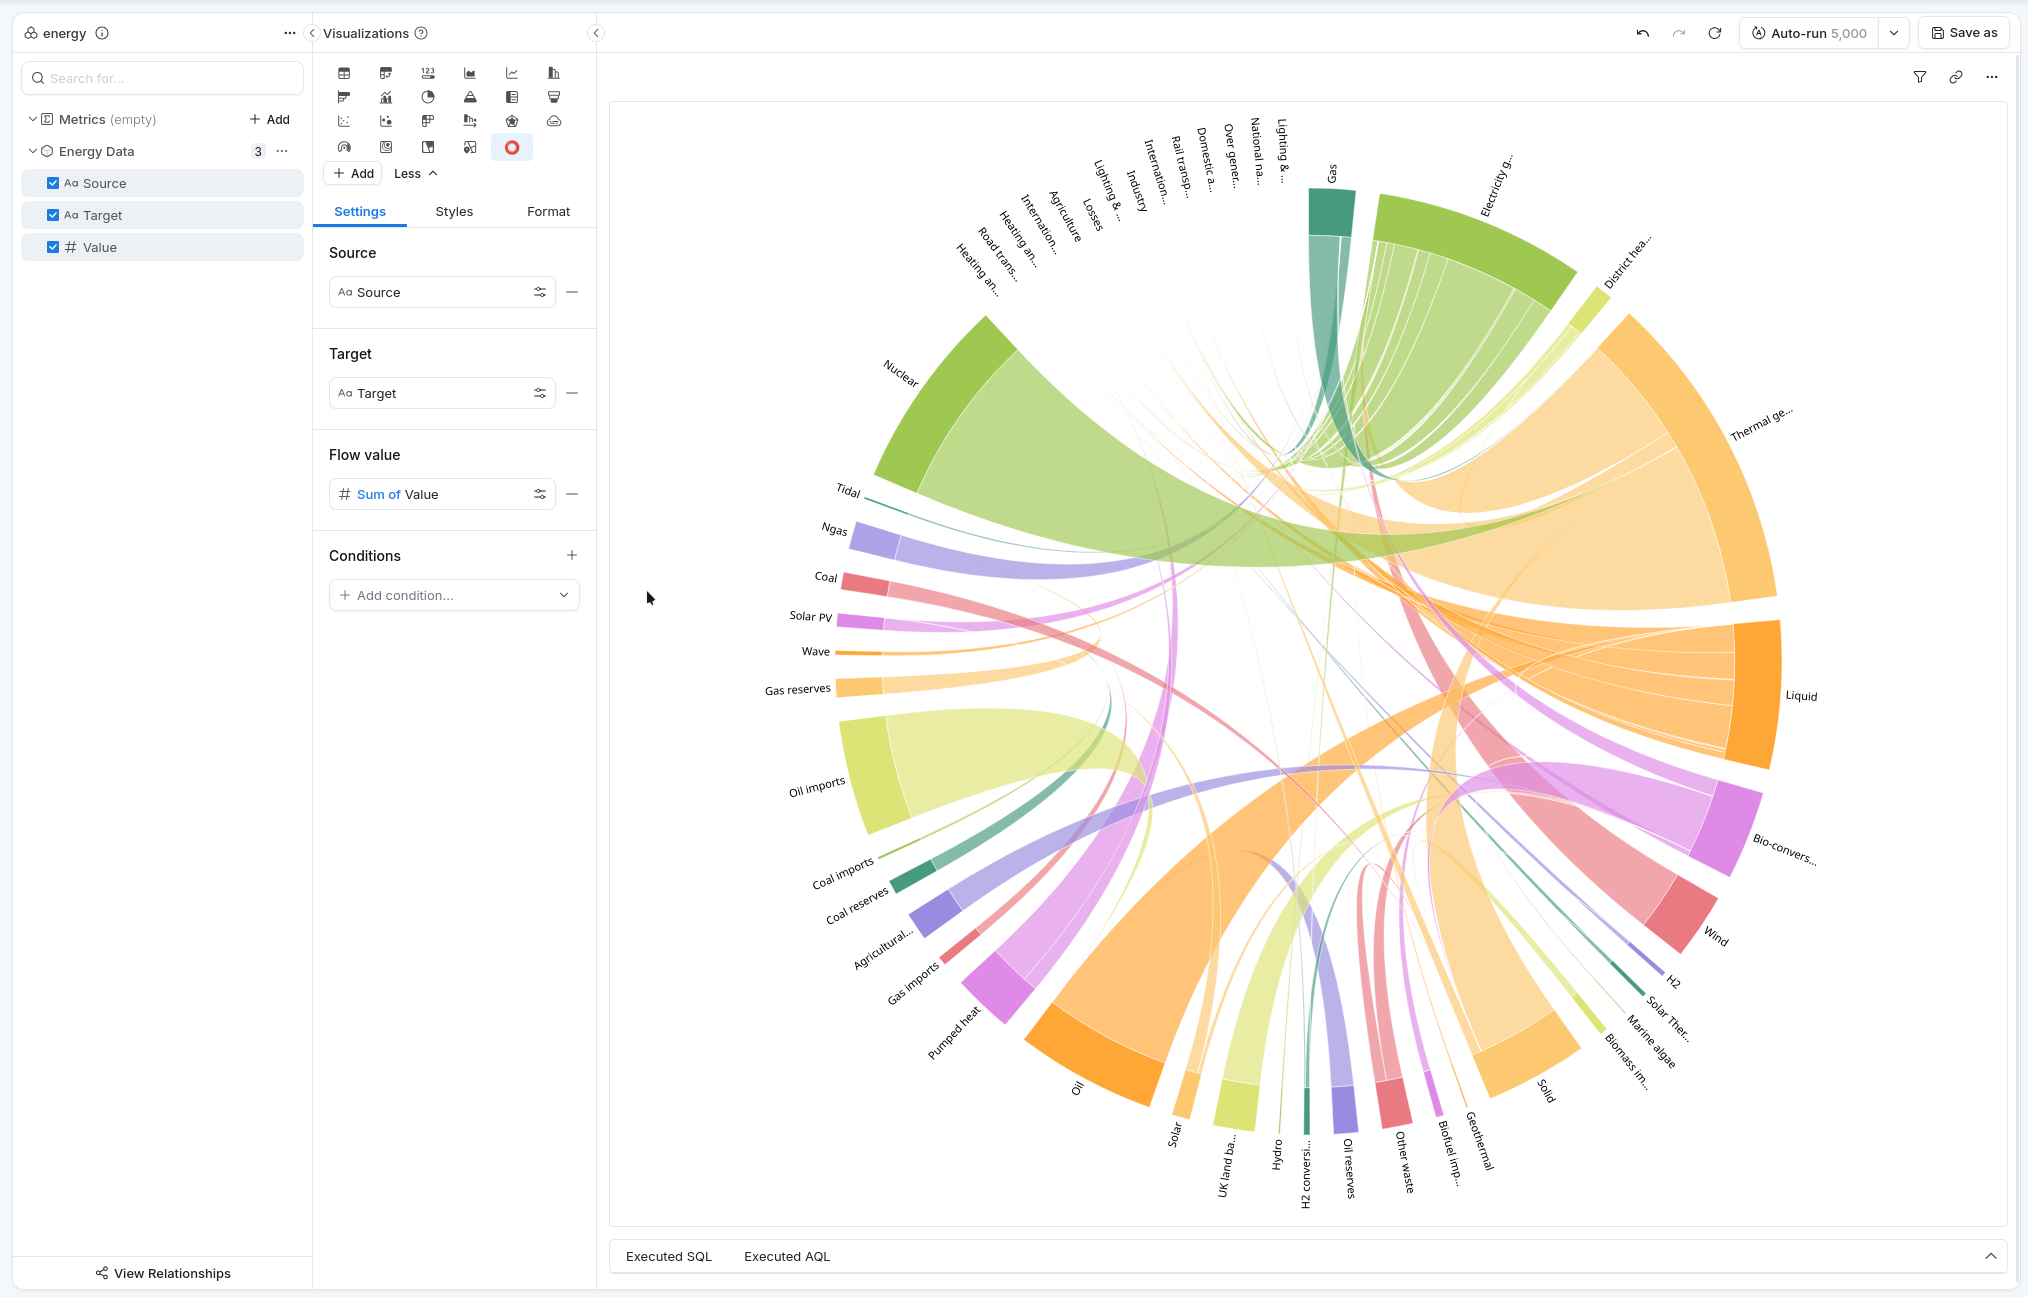The image size is (2028, 1297).
Task: Switch to the Styles tab
Action: click(x=454, y=211)
